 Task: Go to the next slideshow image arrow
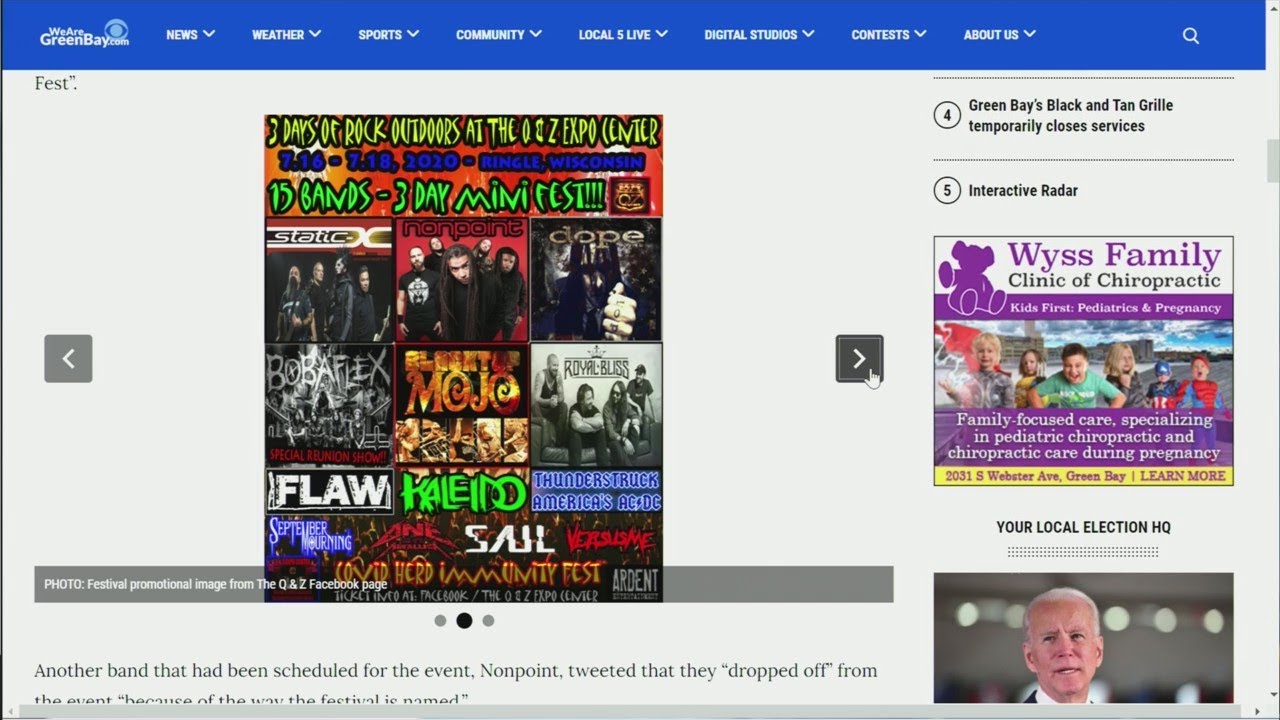[859, 358]
